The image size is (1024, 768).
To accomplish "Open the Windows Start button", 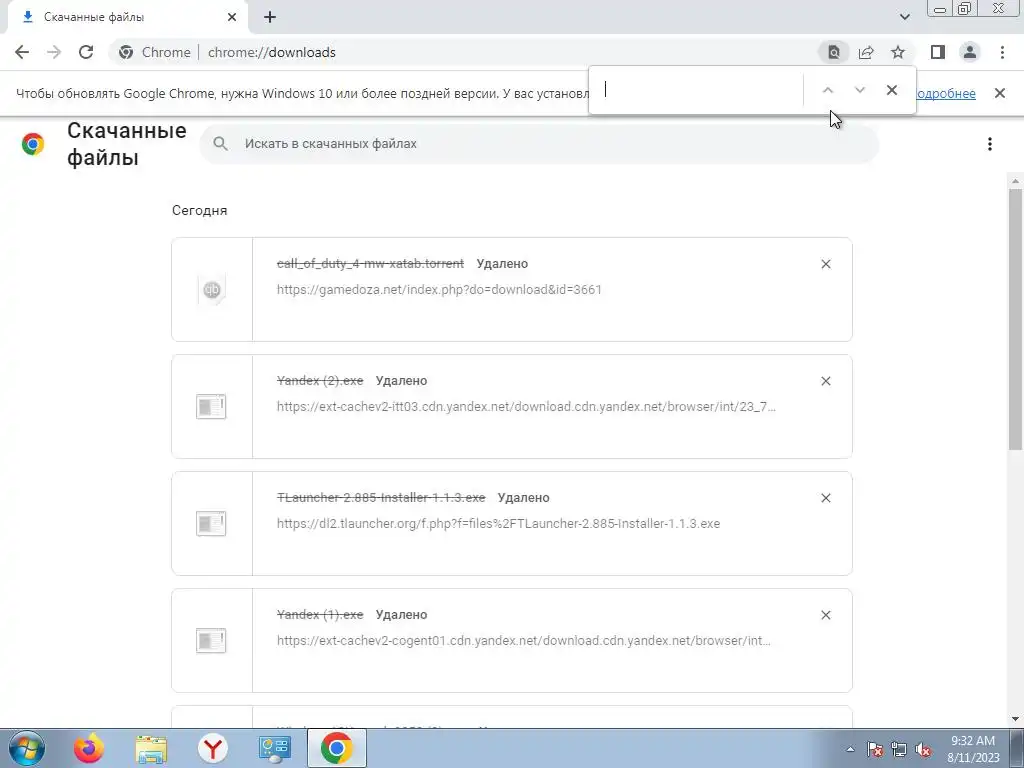I will [x=26, y=748].
